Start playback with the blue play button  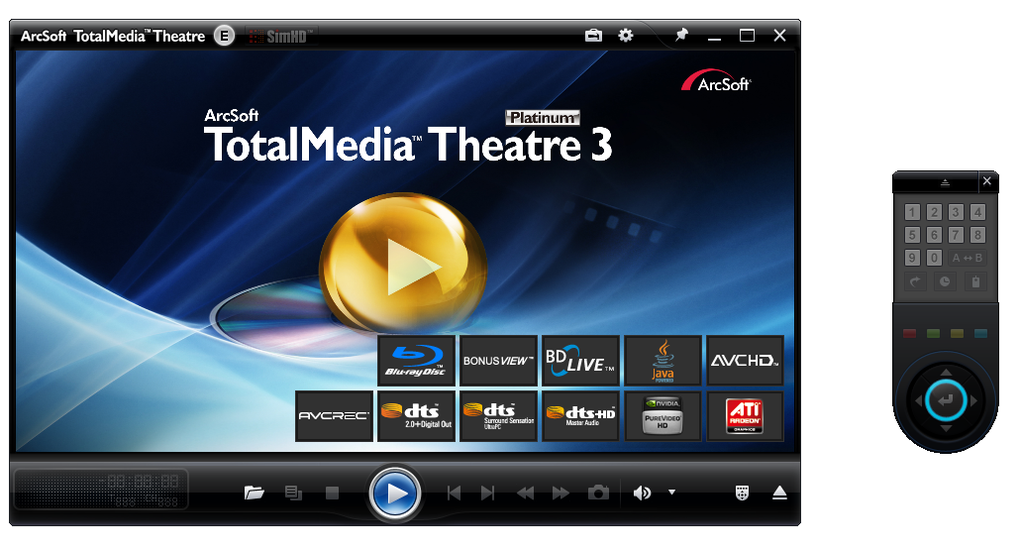click(x=394, y=493)
